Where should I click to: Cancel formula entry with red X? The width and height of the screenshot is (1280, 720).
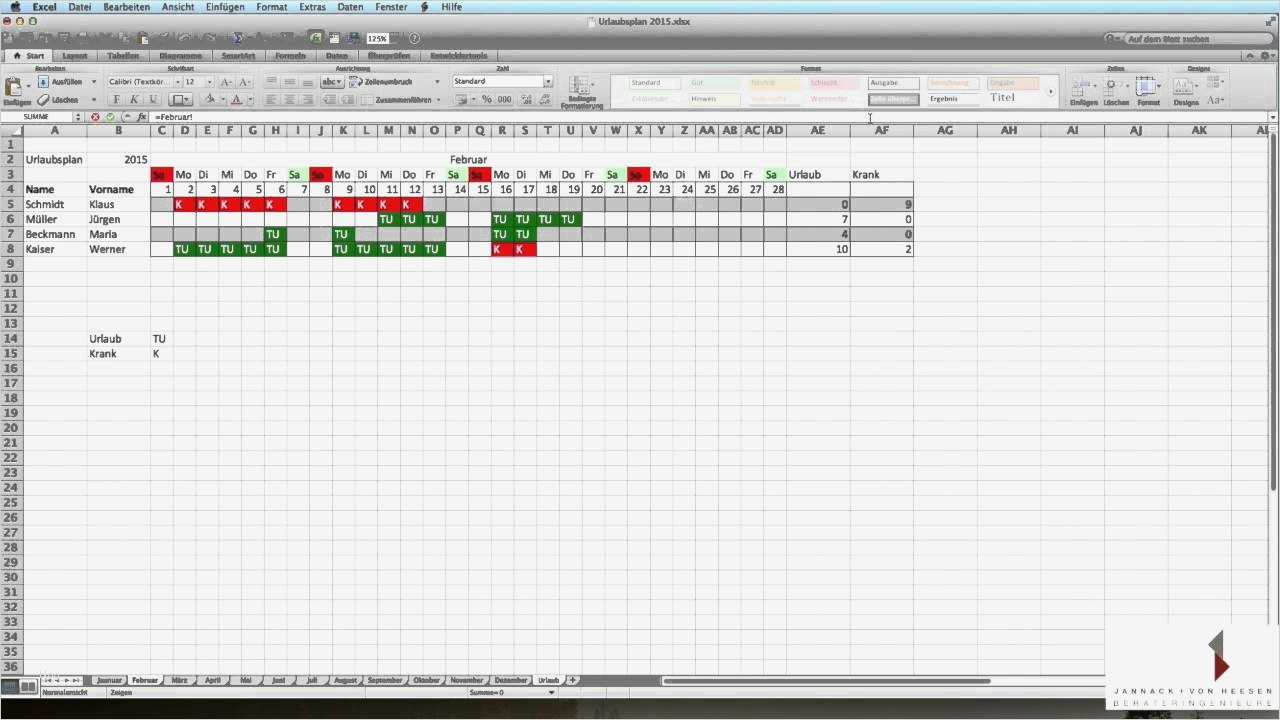point(95,117)
